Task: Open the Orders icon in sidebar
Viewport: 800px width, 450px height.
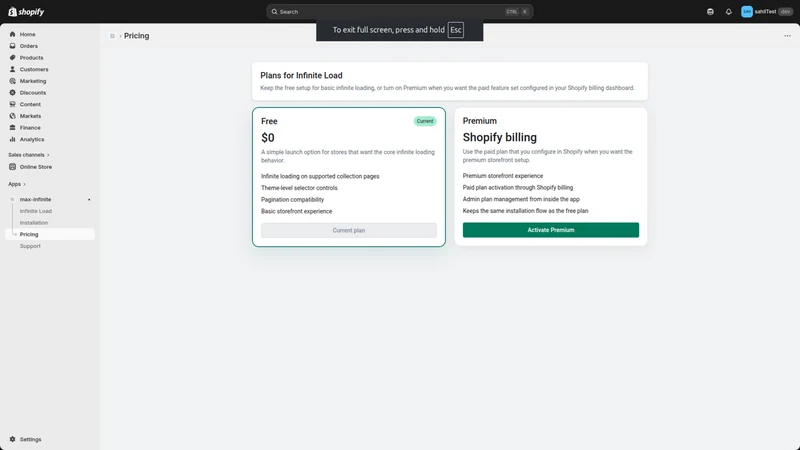Action: point(12,46)
